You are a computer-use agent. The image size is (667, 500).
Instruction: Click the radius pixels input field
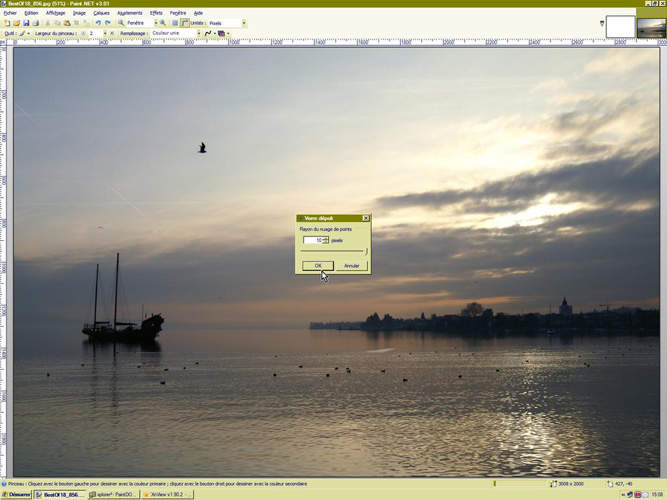pos(312,240)
